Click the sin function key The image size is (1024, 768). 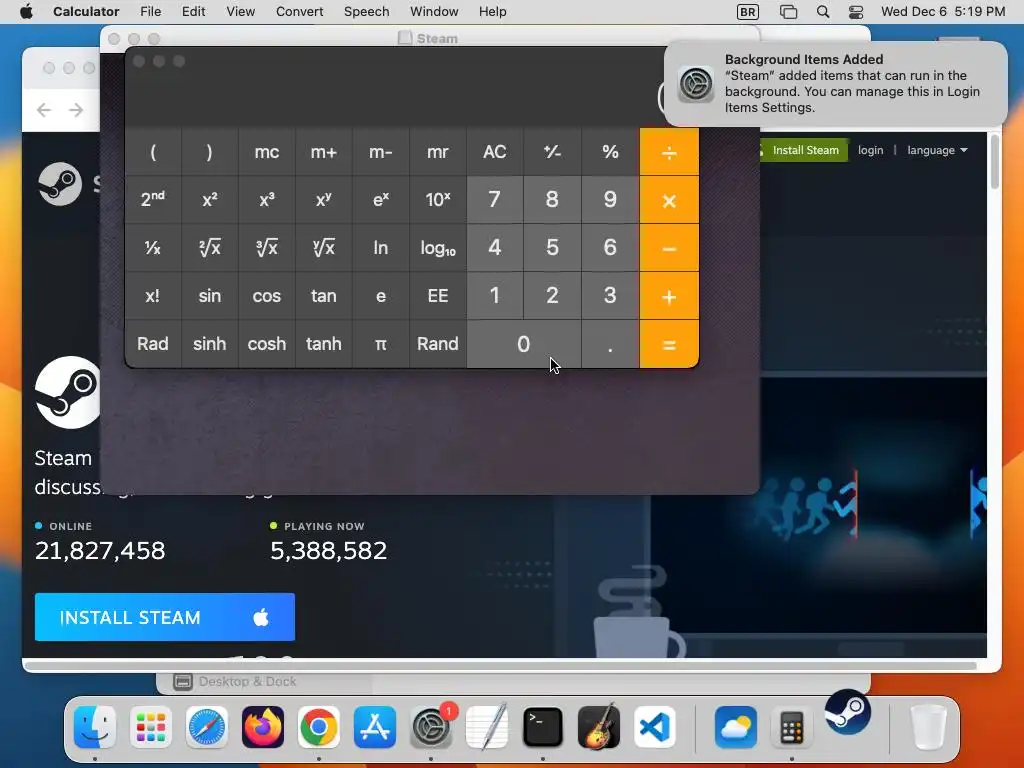[209, 295]
